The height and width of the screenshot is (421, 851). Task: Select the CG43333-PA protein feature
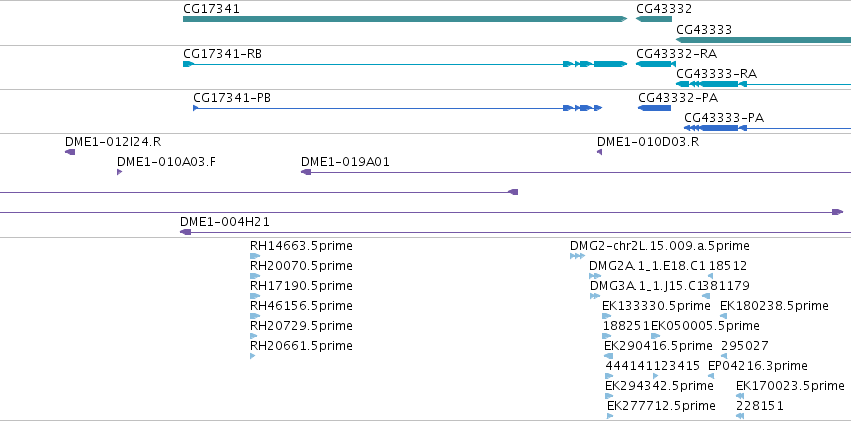pyautogui.click(x=767, y=128)
